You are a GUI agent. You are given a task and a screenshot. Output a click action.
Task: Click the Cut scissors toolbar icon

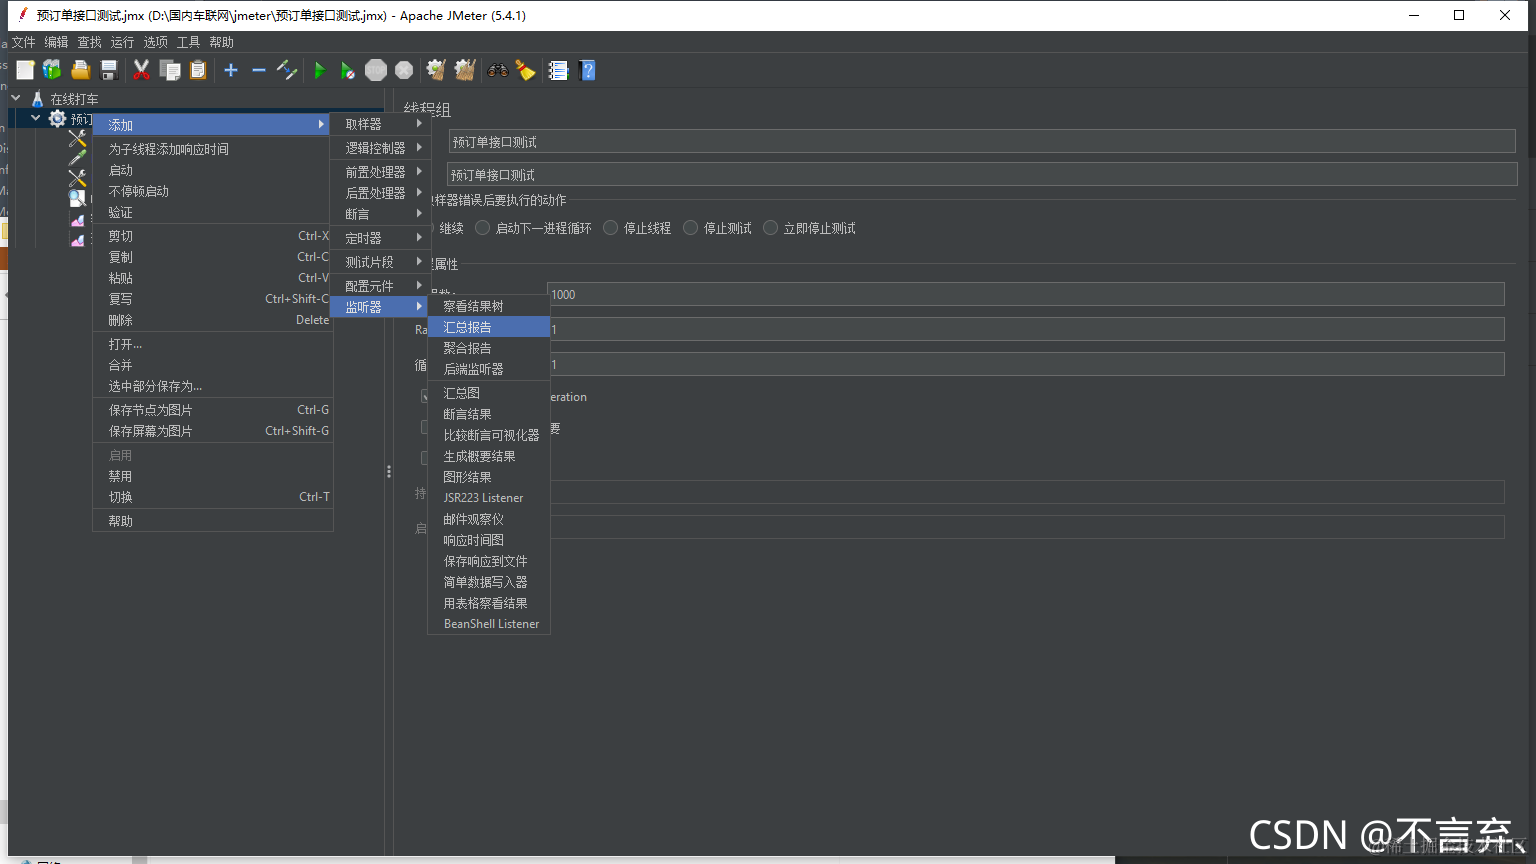(141, 70)
